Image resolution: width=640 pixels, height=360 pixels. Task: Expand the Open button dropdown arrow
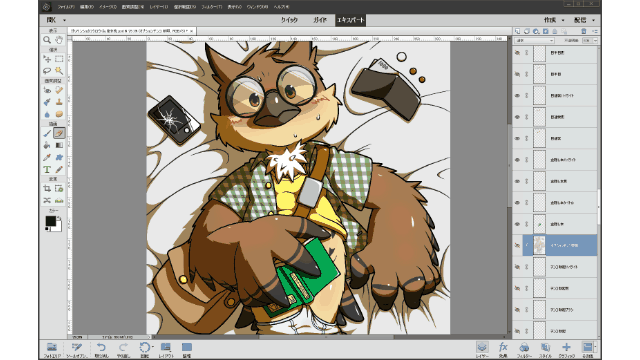[x=64, y=20]
